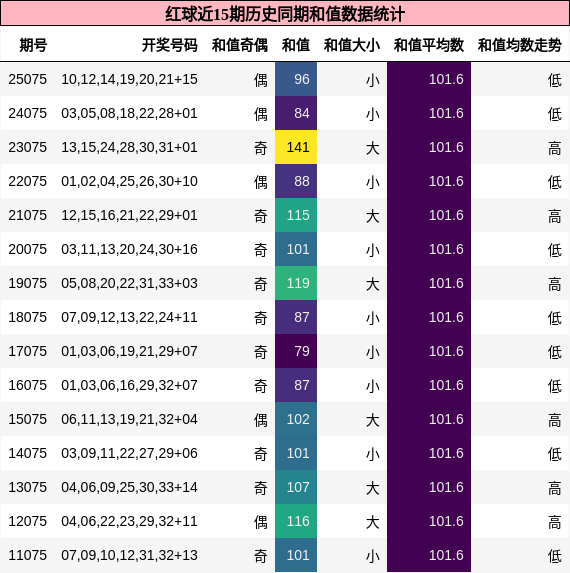Select draw numbers 10,12,14,19,20,21+15

[129, 79]
